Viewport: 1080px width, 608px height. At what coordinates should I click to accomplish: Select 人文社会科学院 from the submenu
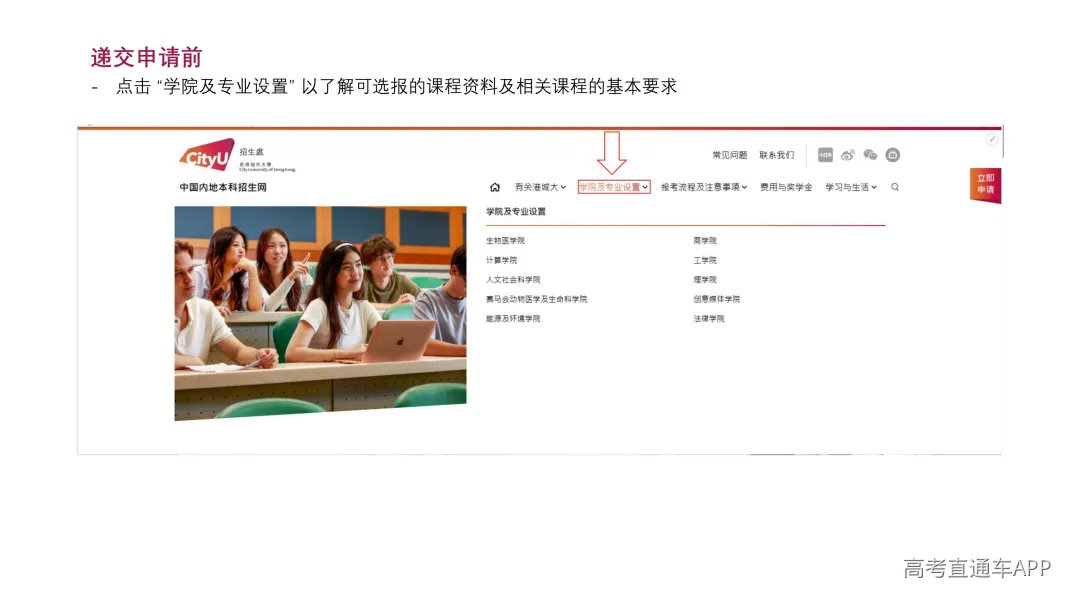click(x=513, y=280)
